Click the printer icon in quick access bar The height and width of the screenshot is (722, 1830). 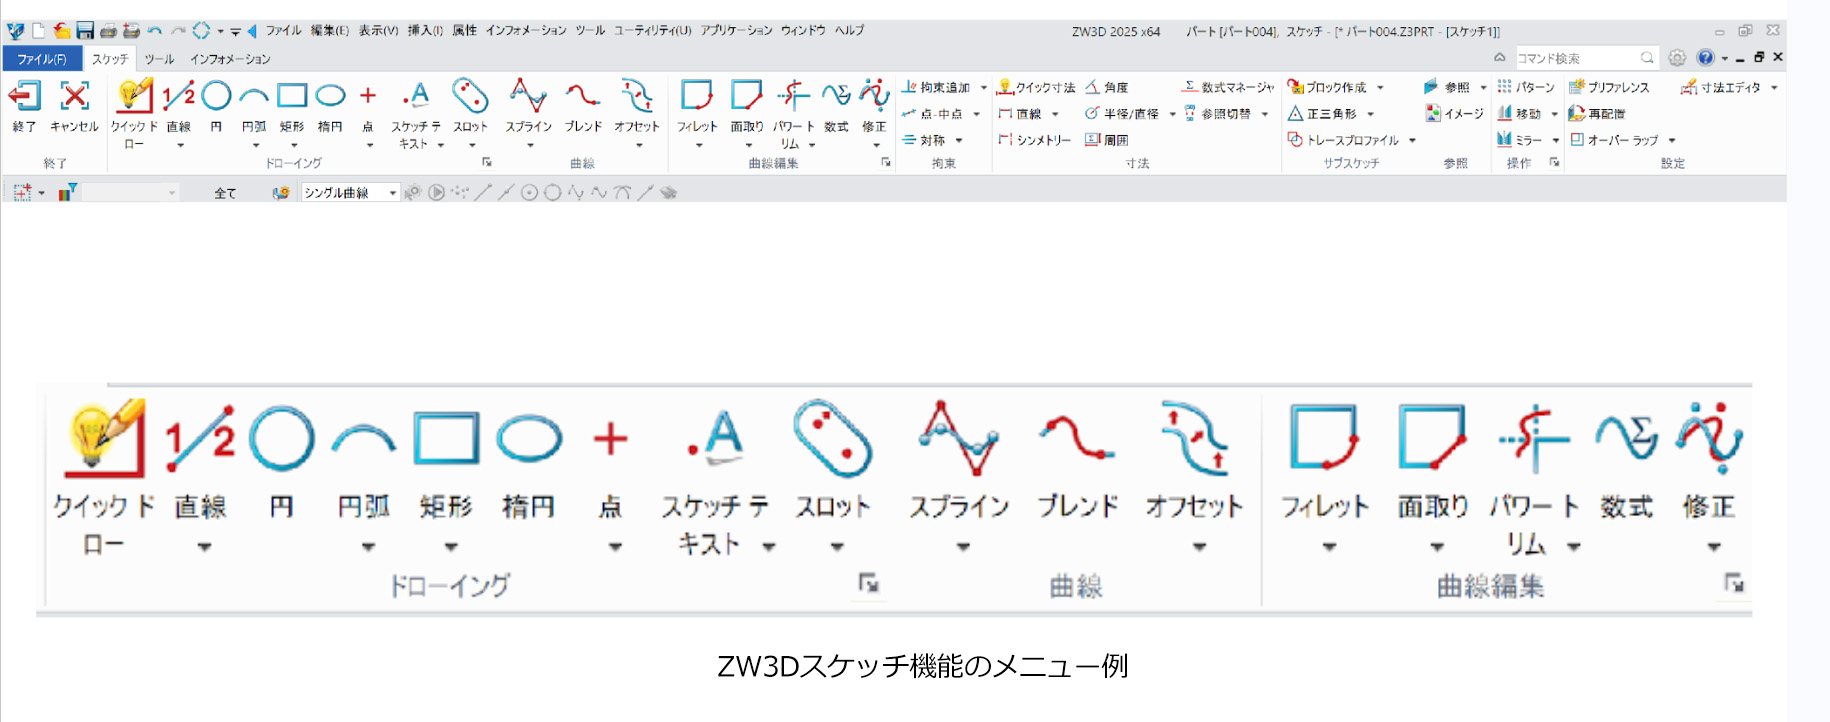(108, 31)
